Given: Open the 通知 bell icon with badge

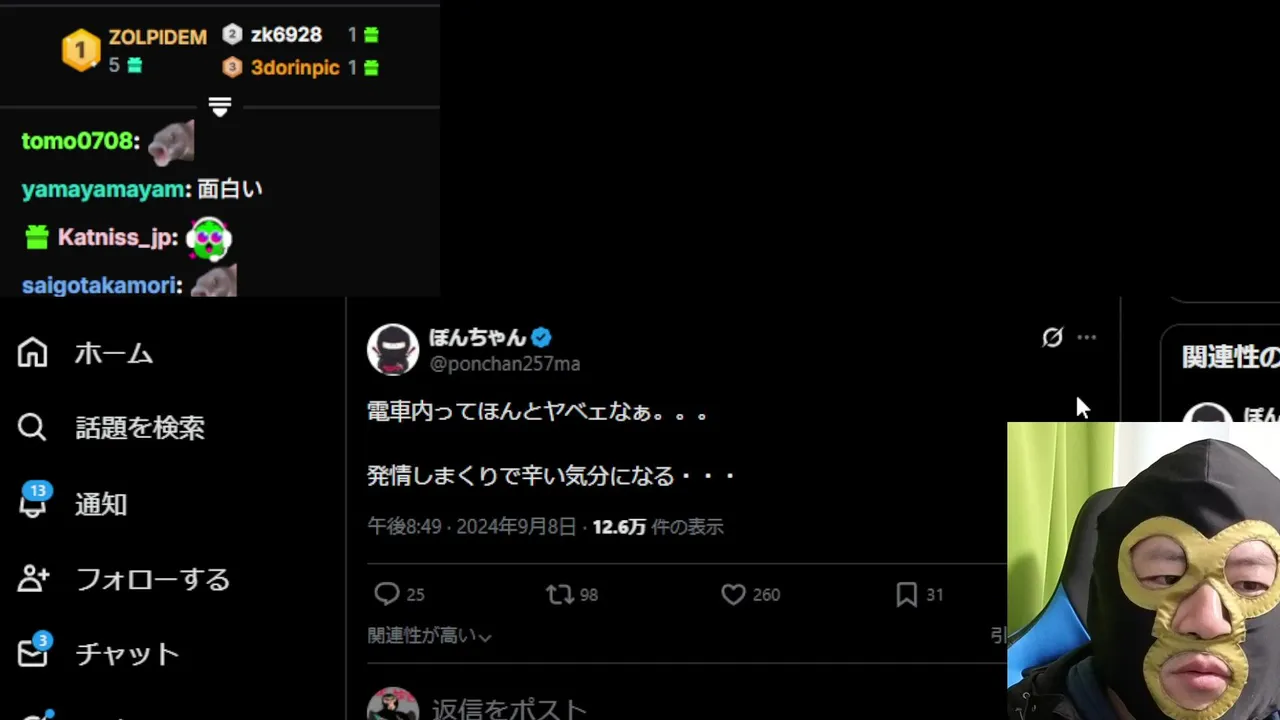Looking at the screenshot, I should point(33,500).
